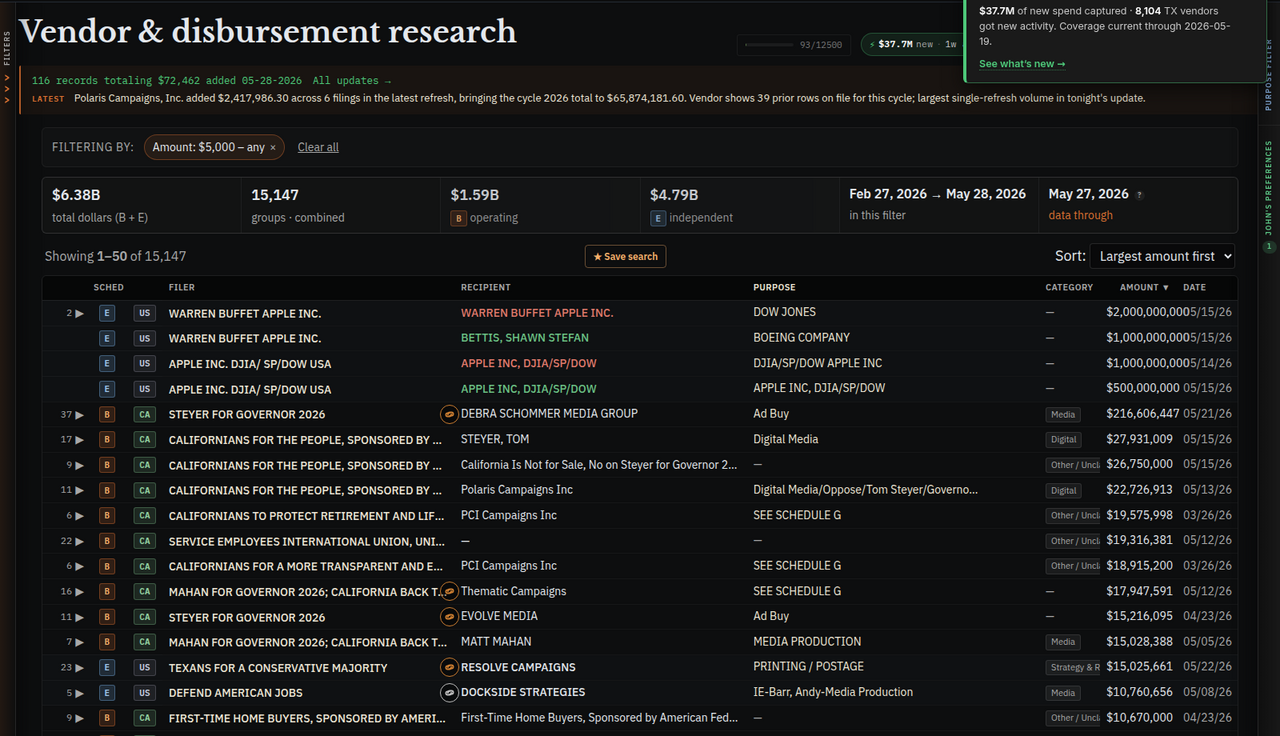
Task: Select the Media category tag on the MATT MAHAN row
Action: [x=1063, y=642]
